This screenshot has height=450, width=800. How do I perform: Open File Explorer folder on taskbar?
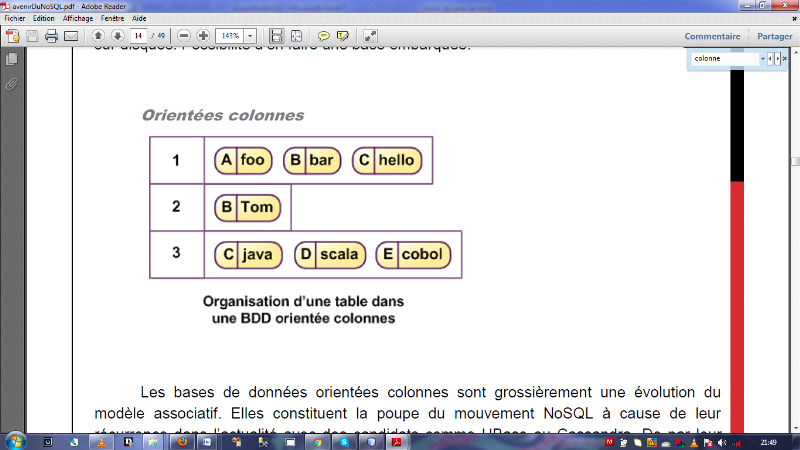(x=153, y=442)
